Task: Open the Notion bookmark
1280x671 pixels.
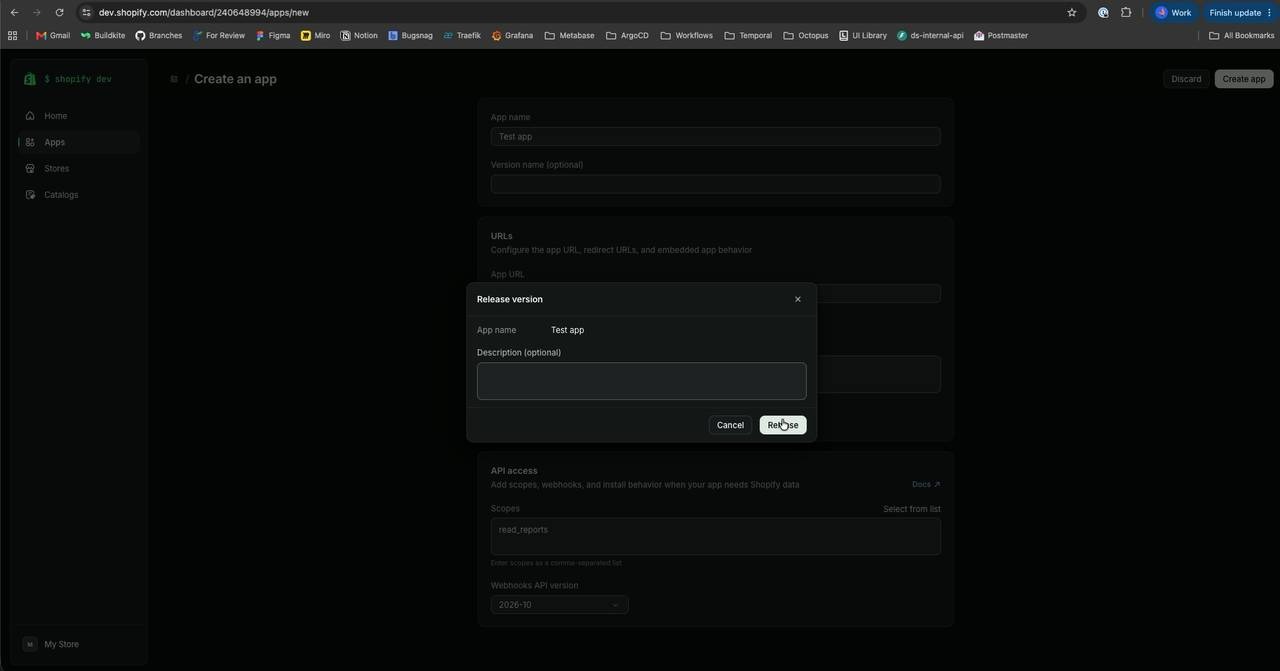Action: point(359,36)
